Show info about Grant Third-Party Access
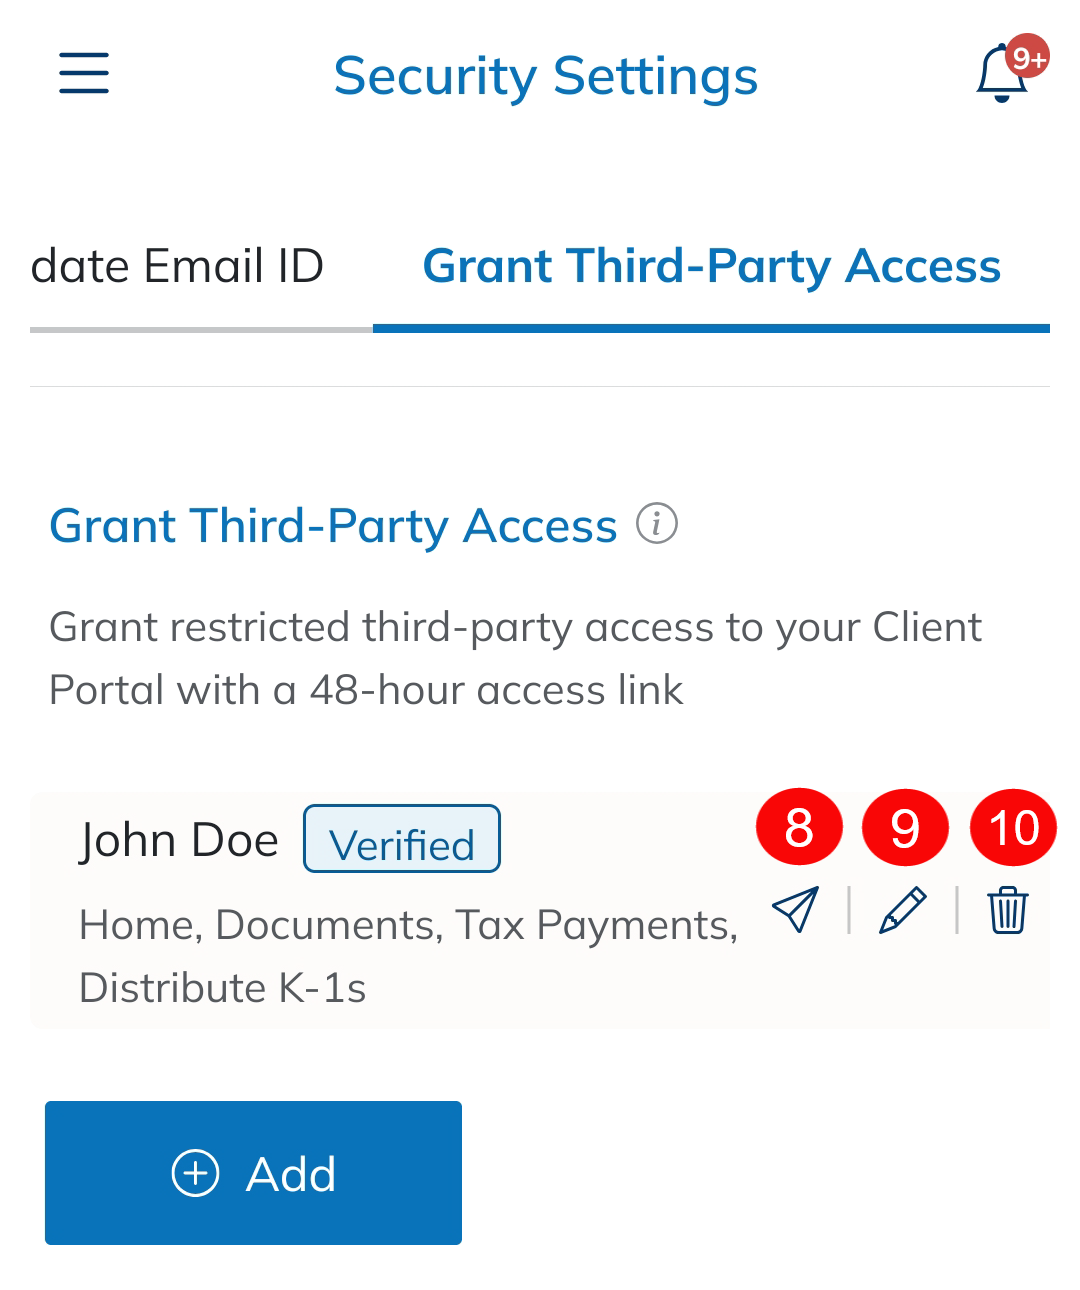The width and height of the screenshot is (1080, 1290). coord(657,524)
